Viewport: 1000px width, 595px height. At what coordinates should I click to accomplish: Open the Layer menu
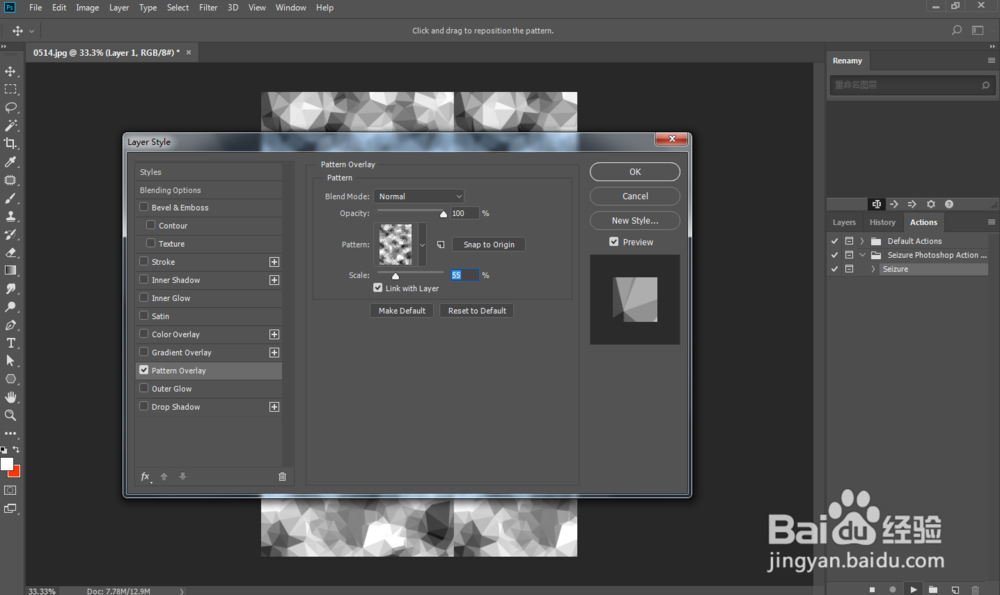pyautogui.click(x=119, y=8)
